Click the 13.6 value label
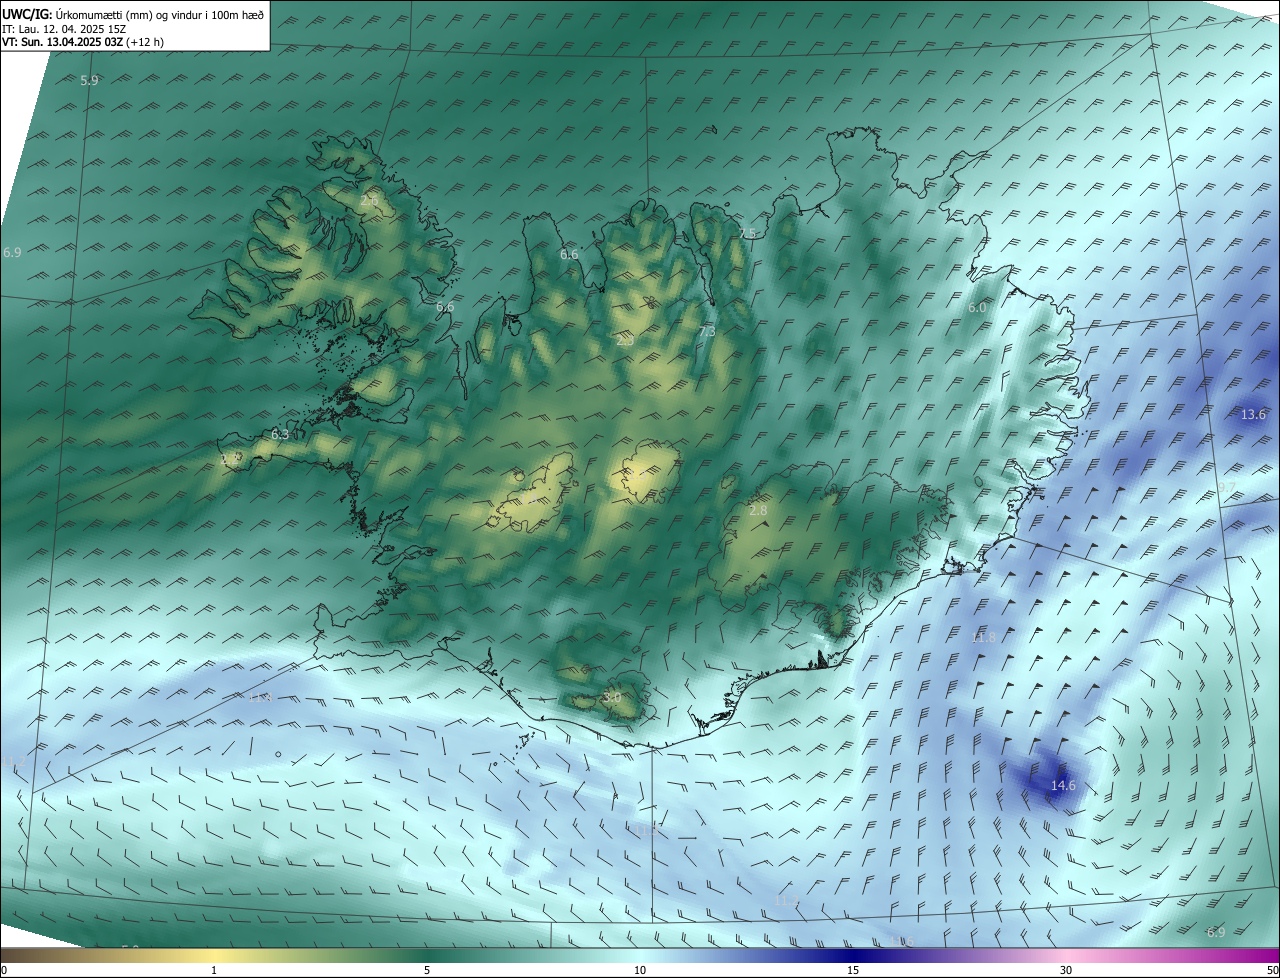1280x978 pixels. [x=1253, y=414]
